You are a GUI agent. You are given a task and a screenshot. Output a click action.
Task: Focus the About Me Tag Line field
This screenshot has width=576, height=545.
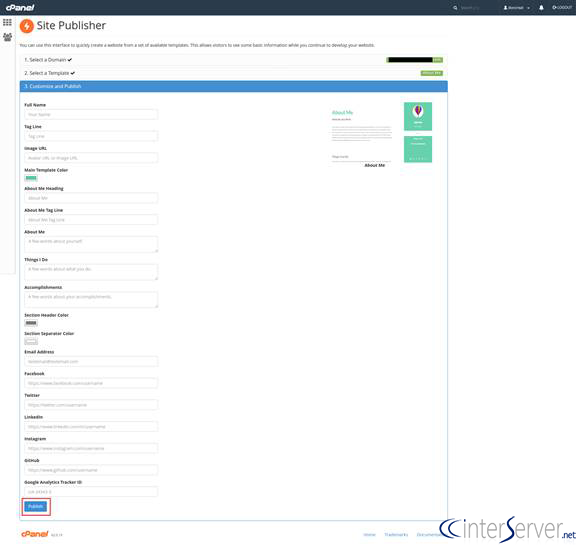[x=91, y=220]
